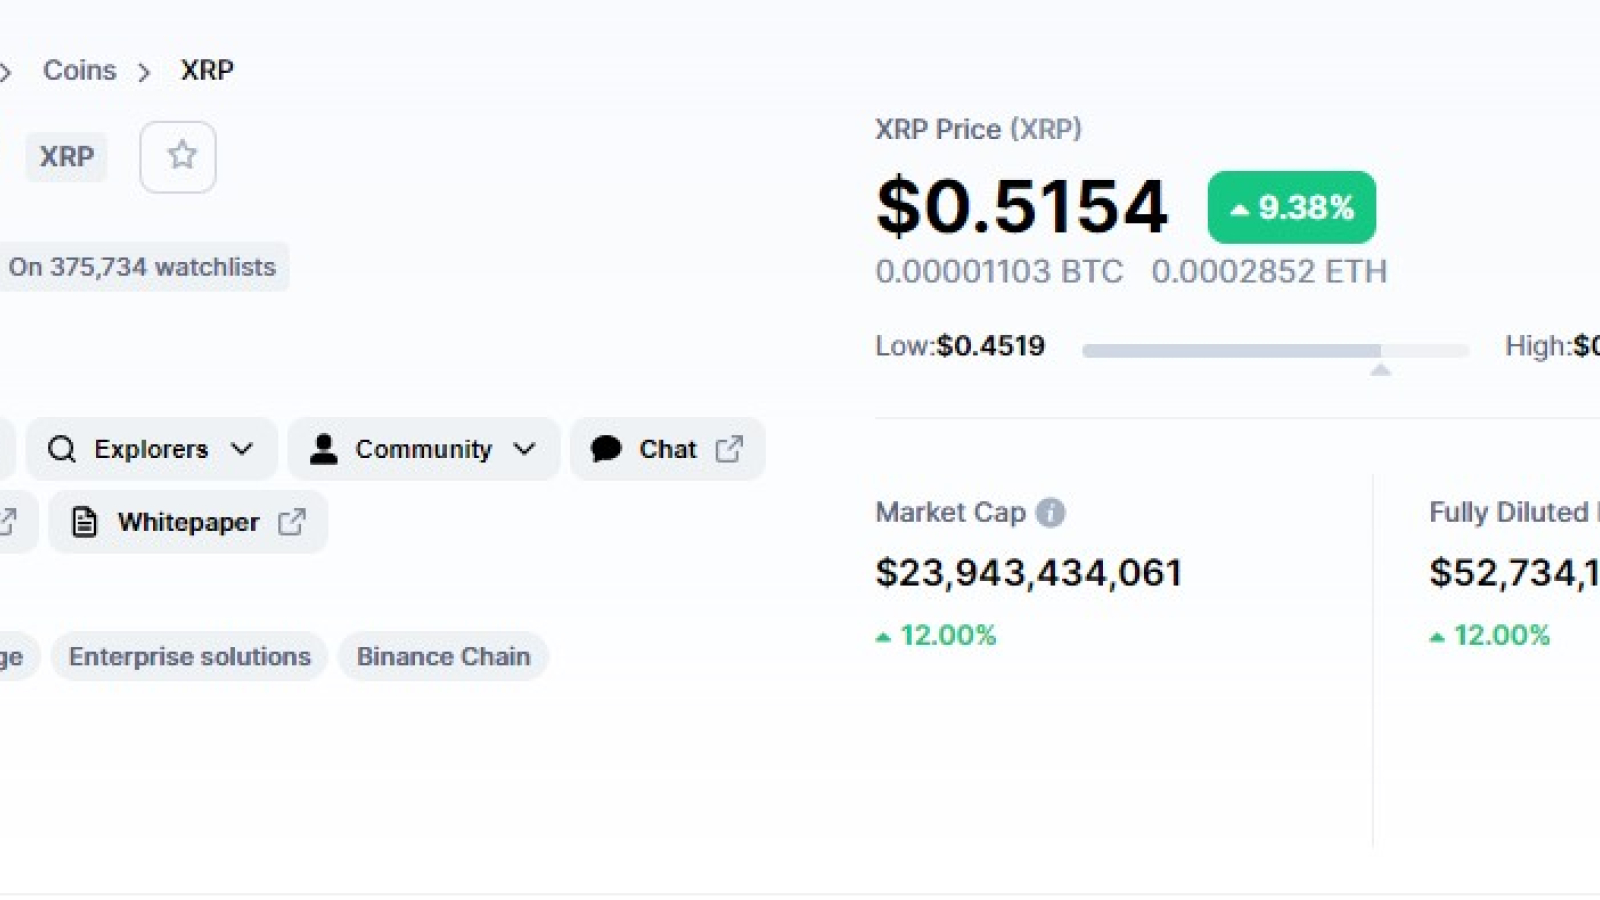
Task: Click the Chat speech bubble icon
Action: coord(606,449)
